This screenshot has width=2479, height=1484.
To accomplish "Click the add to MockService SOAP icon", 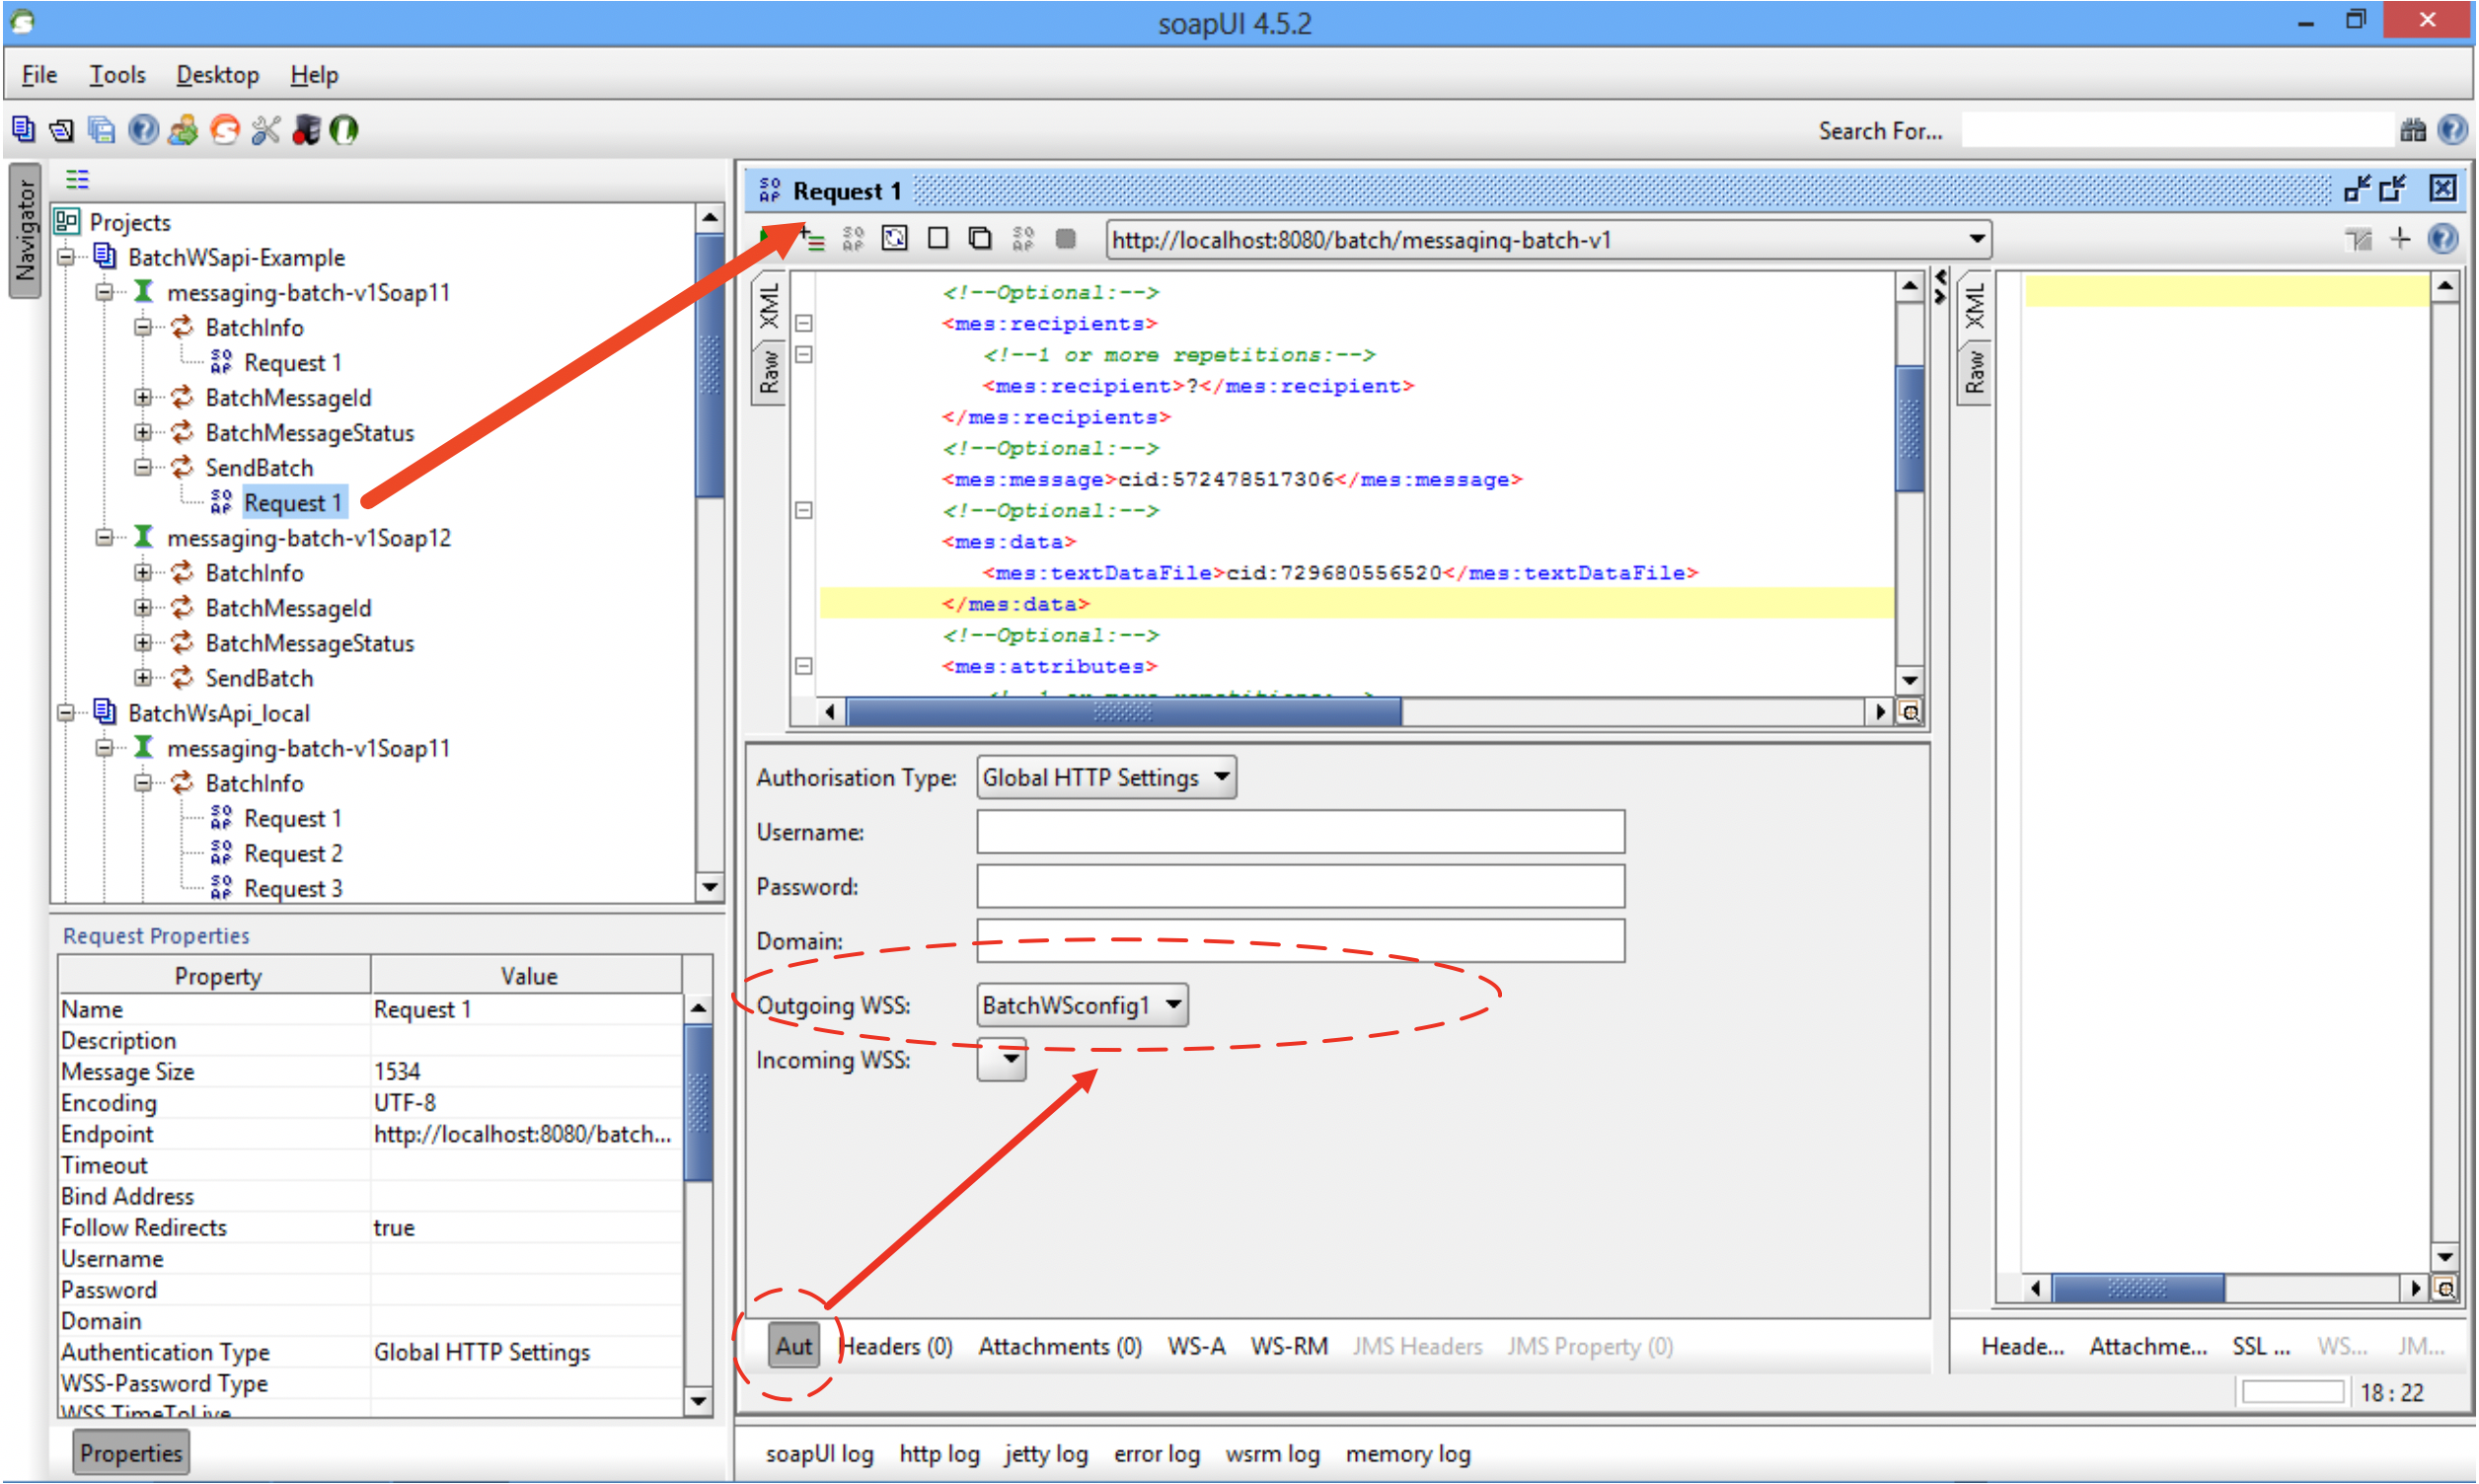I will click(853, 239).
